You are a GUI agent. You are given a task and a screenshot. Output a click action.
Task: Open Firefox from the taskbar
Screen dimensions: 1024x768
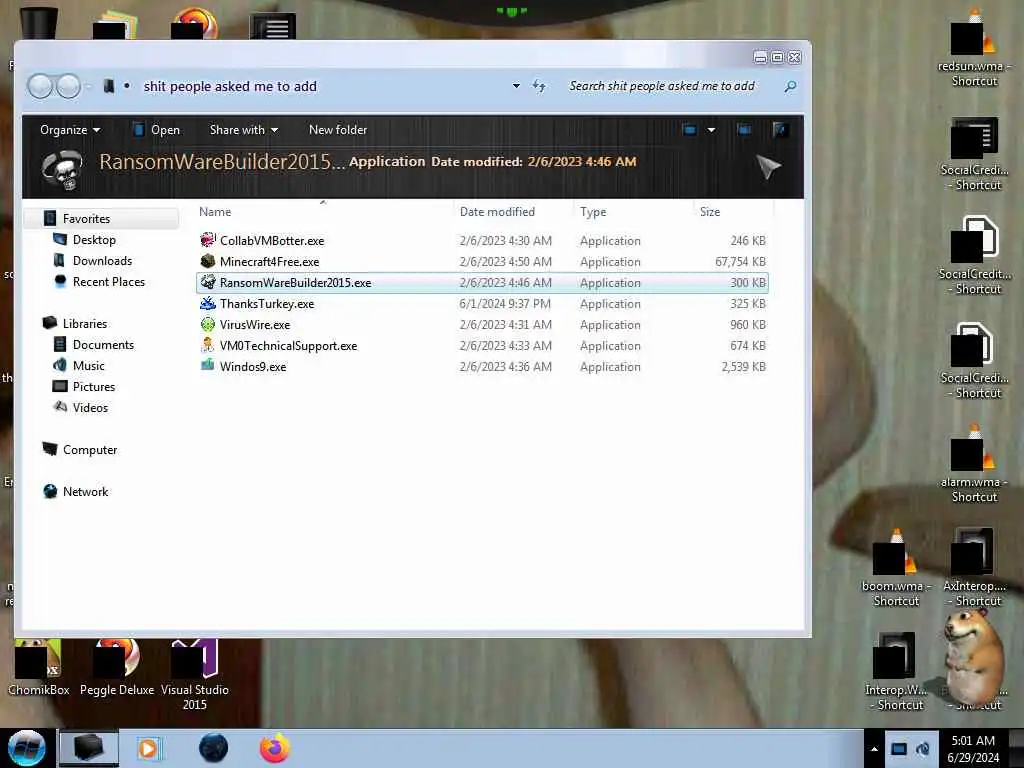pos(275,748)
